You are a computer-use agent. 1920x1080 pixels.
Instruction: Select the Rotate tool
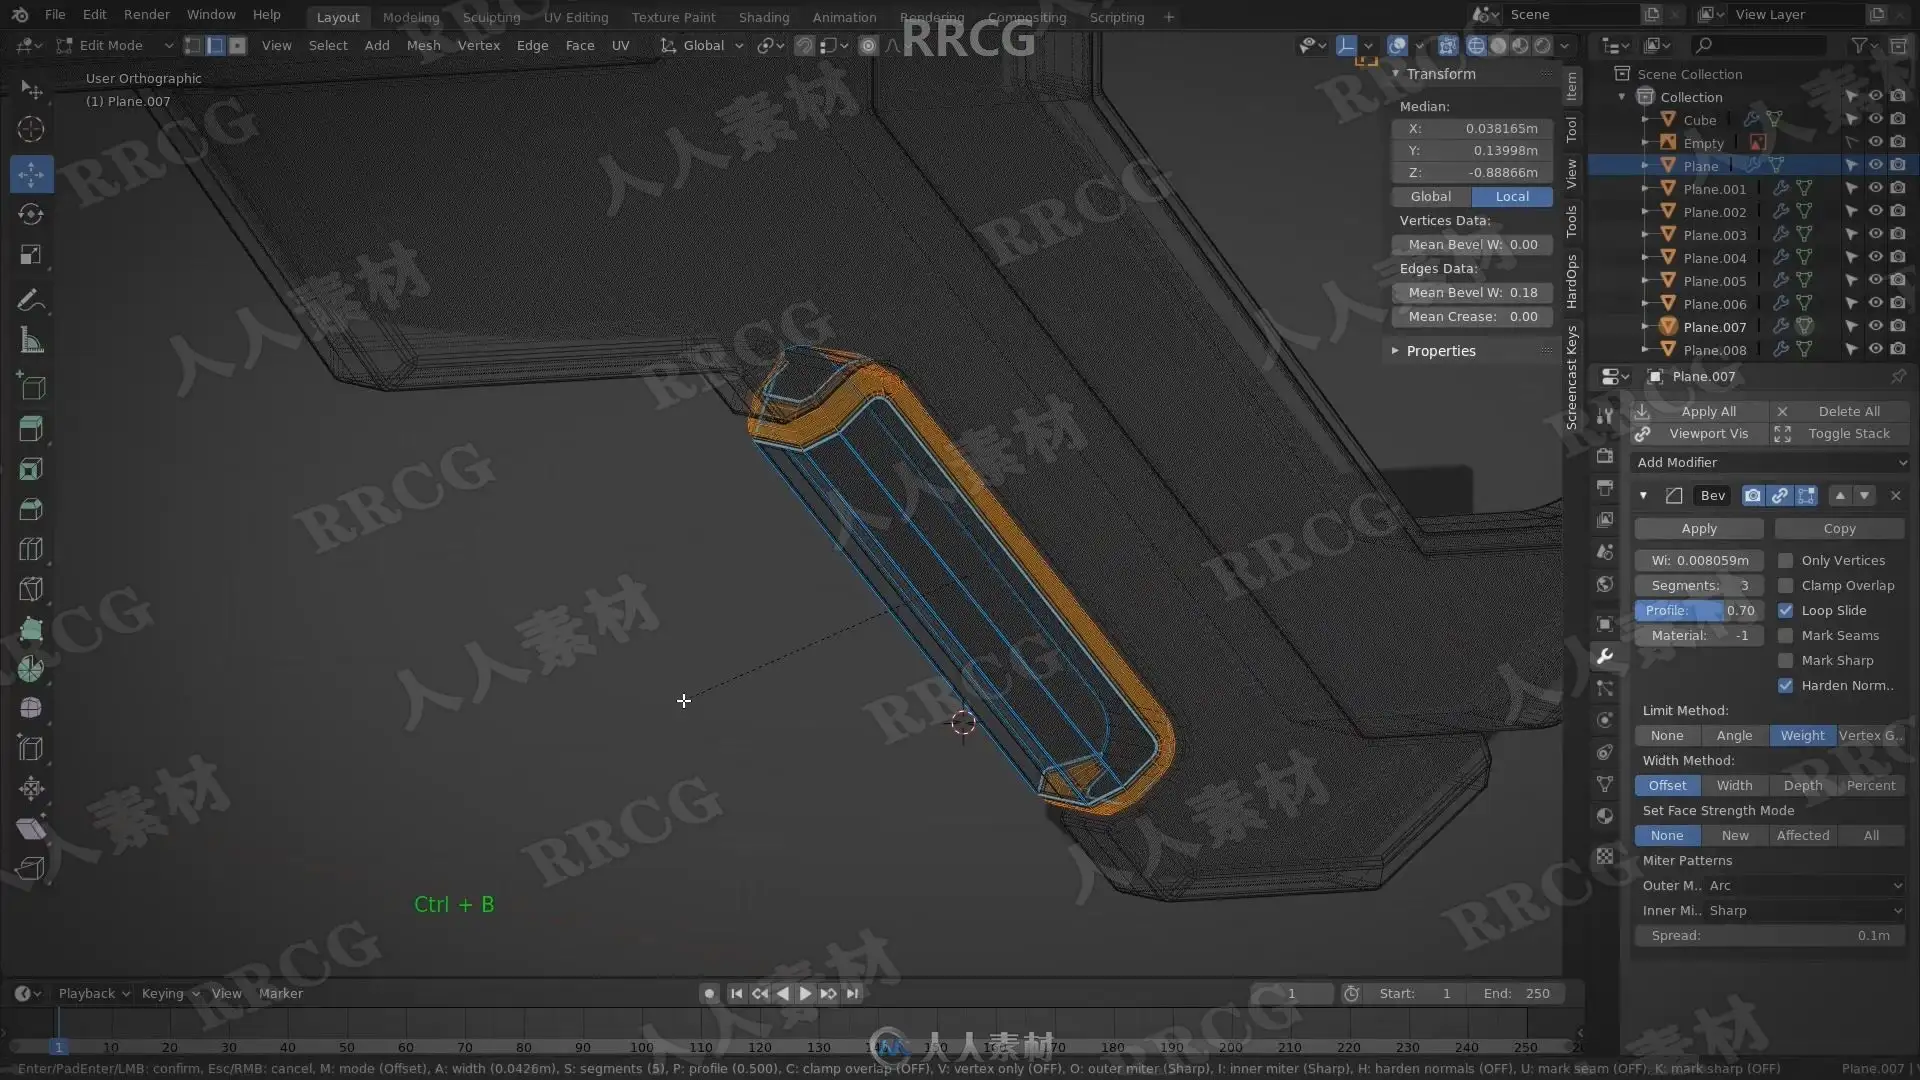[x=31, y=214]
